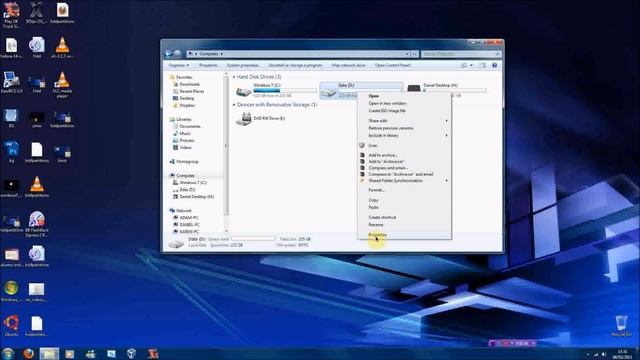Select the DVD RW Drive (E:) icon
The image size is (640, 360).
click(244, 119)
